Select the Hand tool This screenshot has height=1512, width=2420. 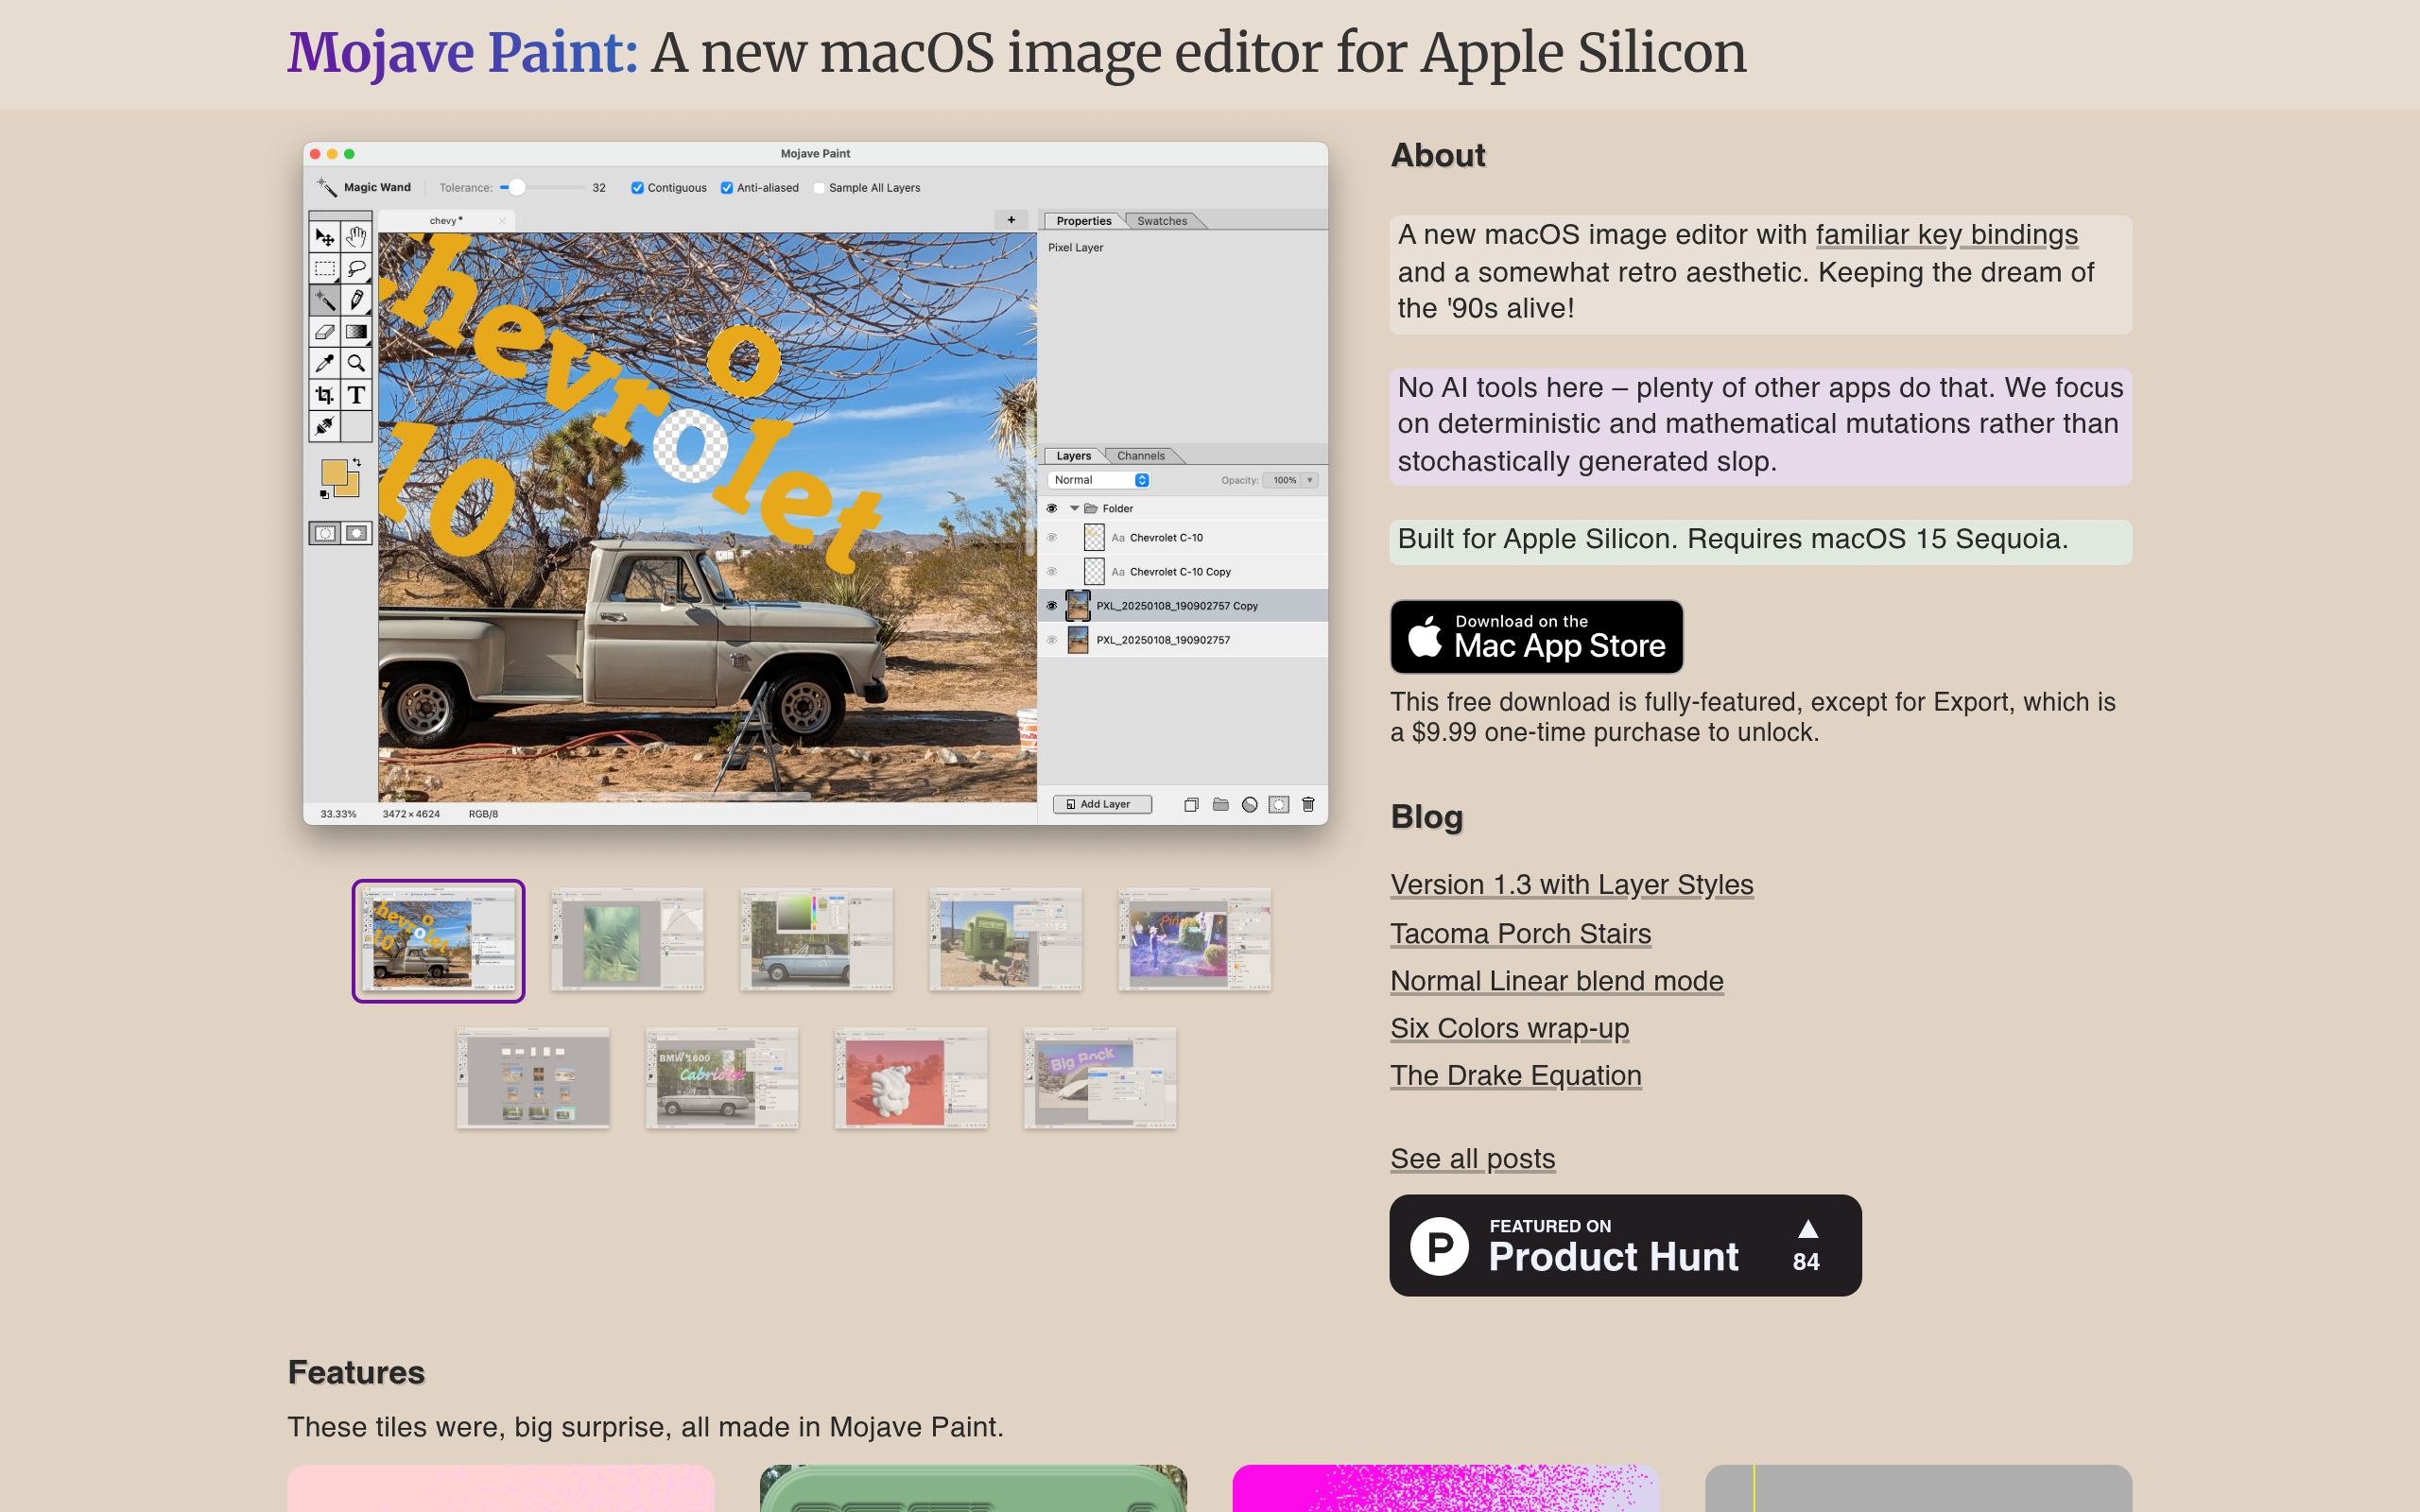point(356,237)
